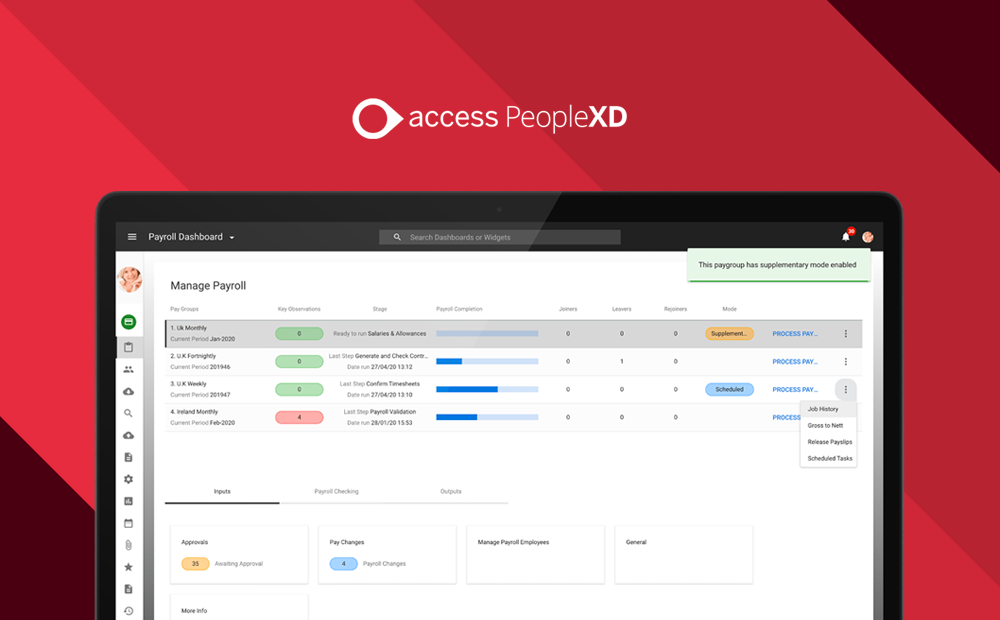Expand the Payroll Dashboard dropdown arrow
The image size is (1000, 620).
(232, 237)
